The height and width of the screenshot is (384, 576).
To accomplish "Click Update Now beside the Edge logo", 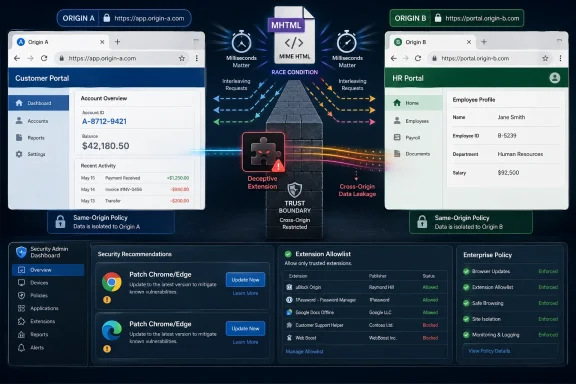I will coord(245,329).
